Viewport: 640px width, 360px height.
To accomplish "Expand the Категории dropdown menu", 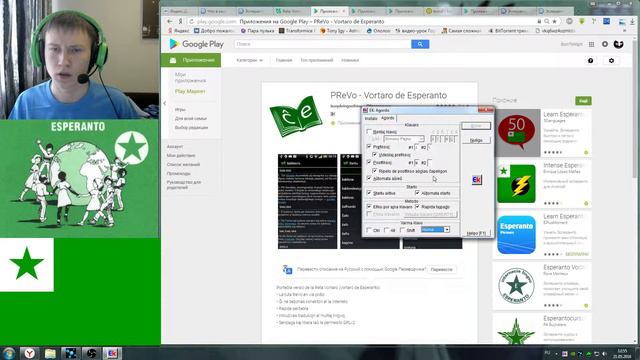I will click(249, 60).
